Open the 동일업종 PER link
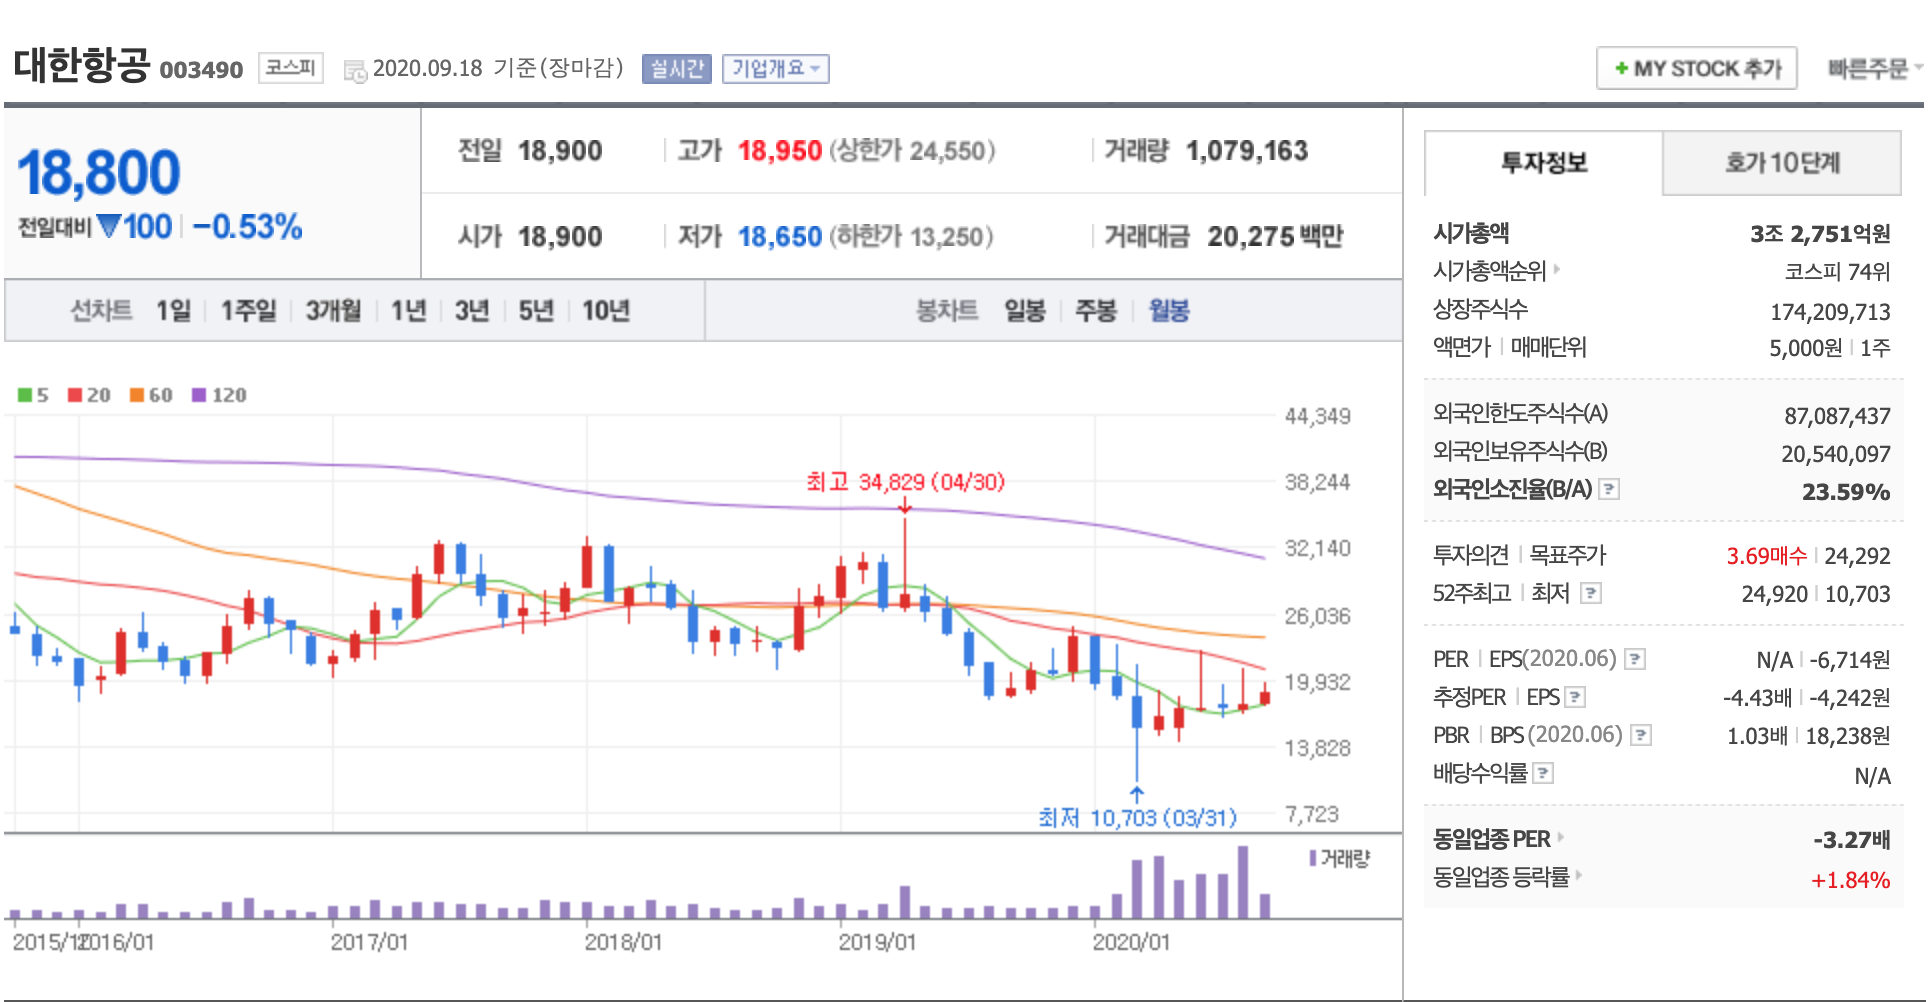The height and width of the screenshot is (1002, 1928). click(x=1497, y=838)
